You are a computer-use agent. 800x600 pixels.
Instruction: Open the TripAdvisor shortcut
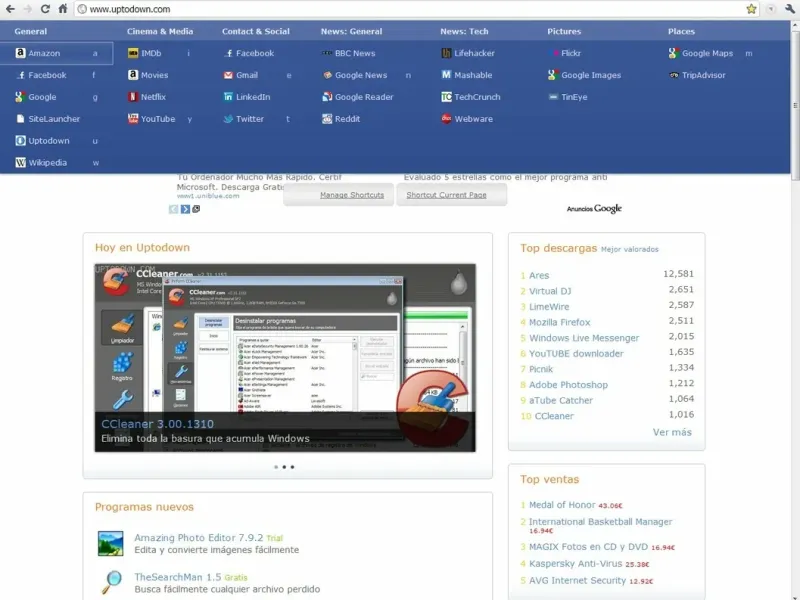(697, 75)
